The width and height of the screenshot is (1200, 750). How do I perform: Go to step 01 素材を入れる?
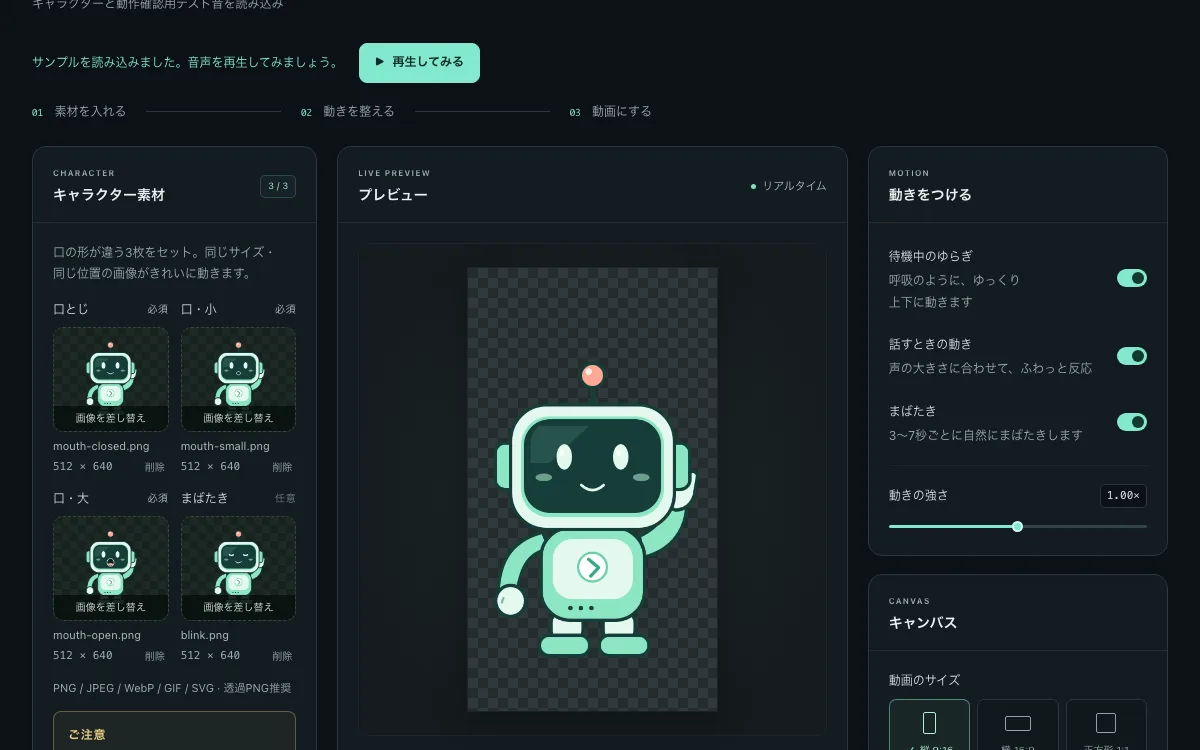point(79,112)
